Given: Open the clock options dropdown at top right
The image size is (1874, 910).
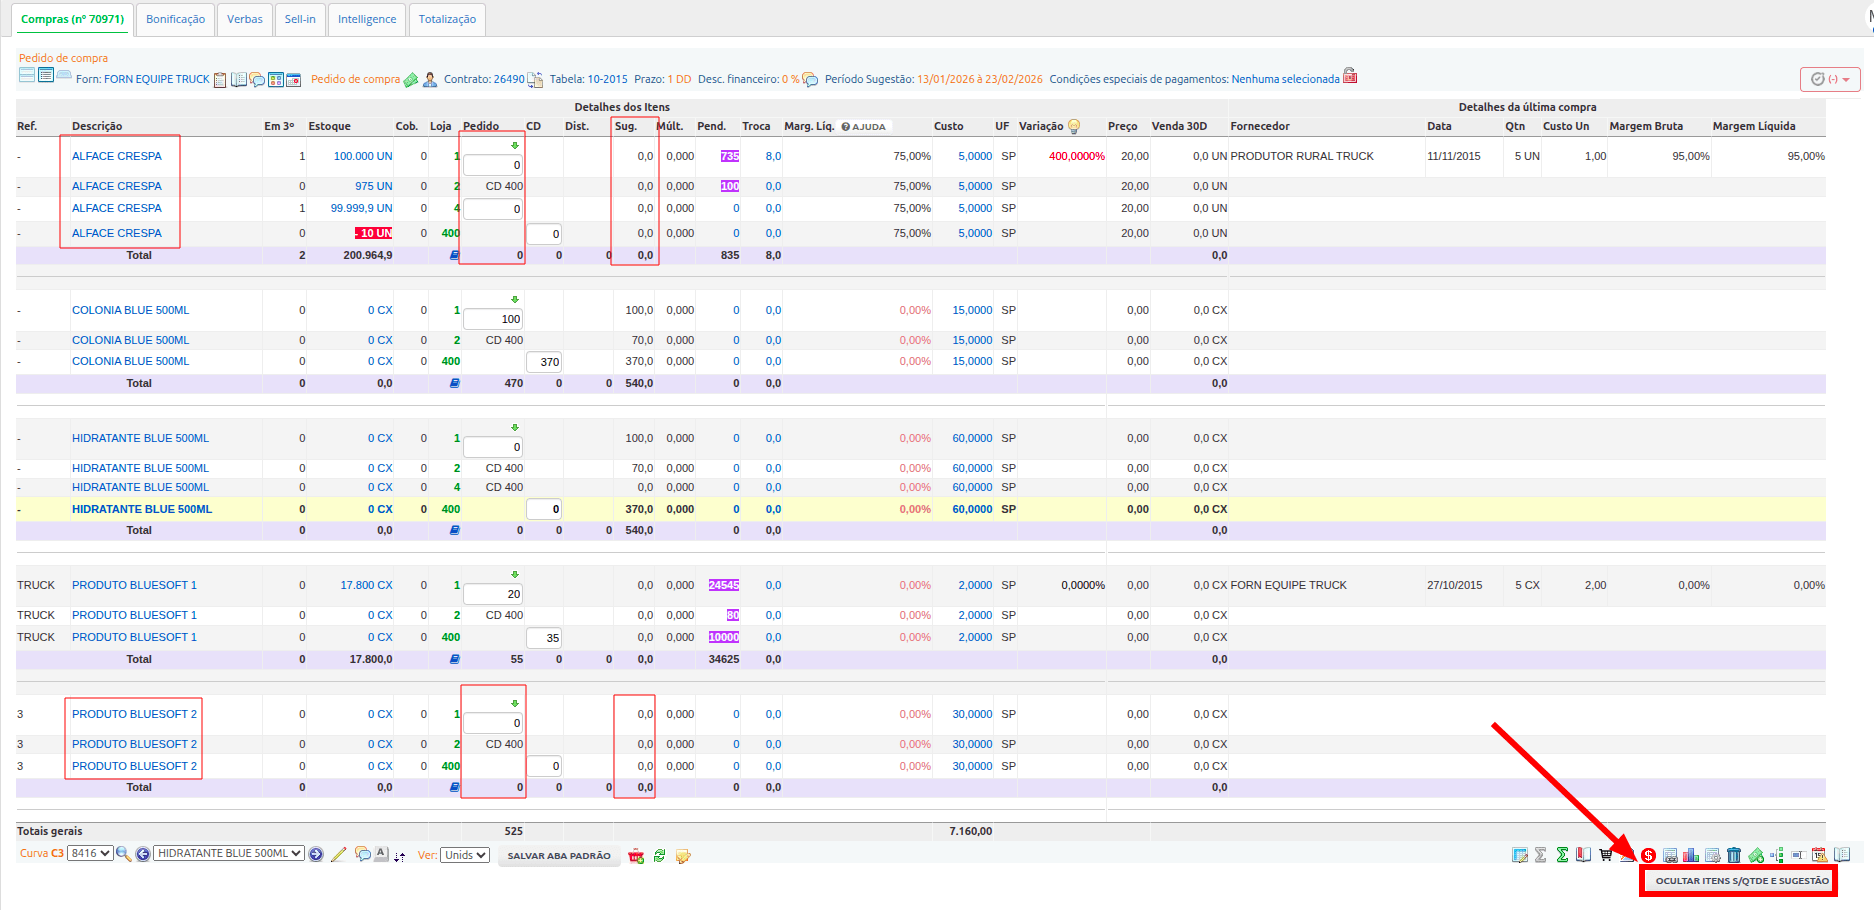Looking at the screenshot, I should click(x=1830, y=79).
